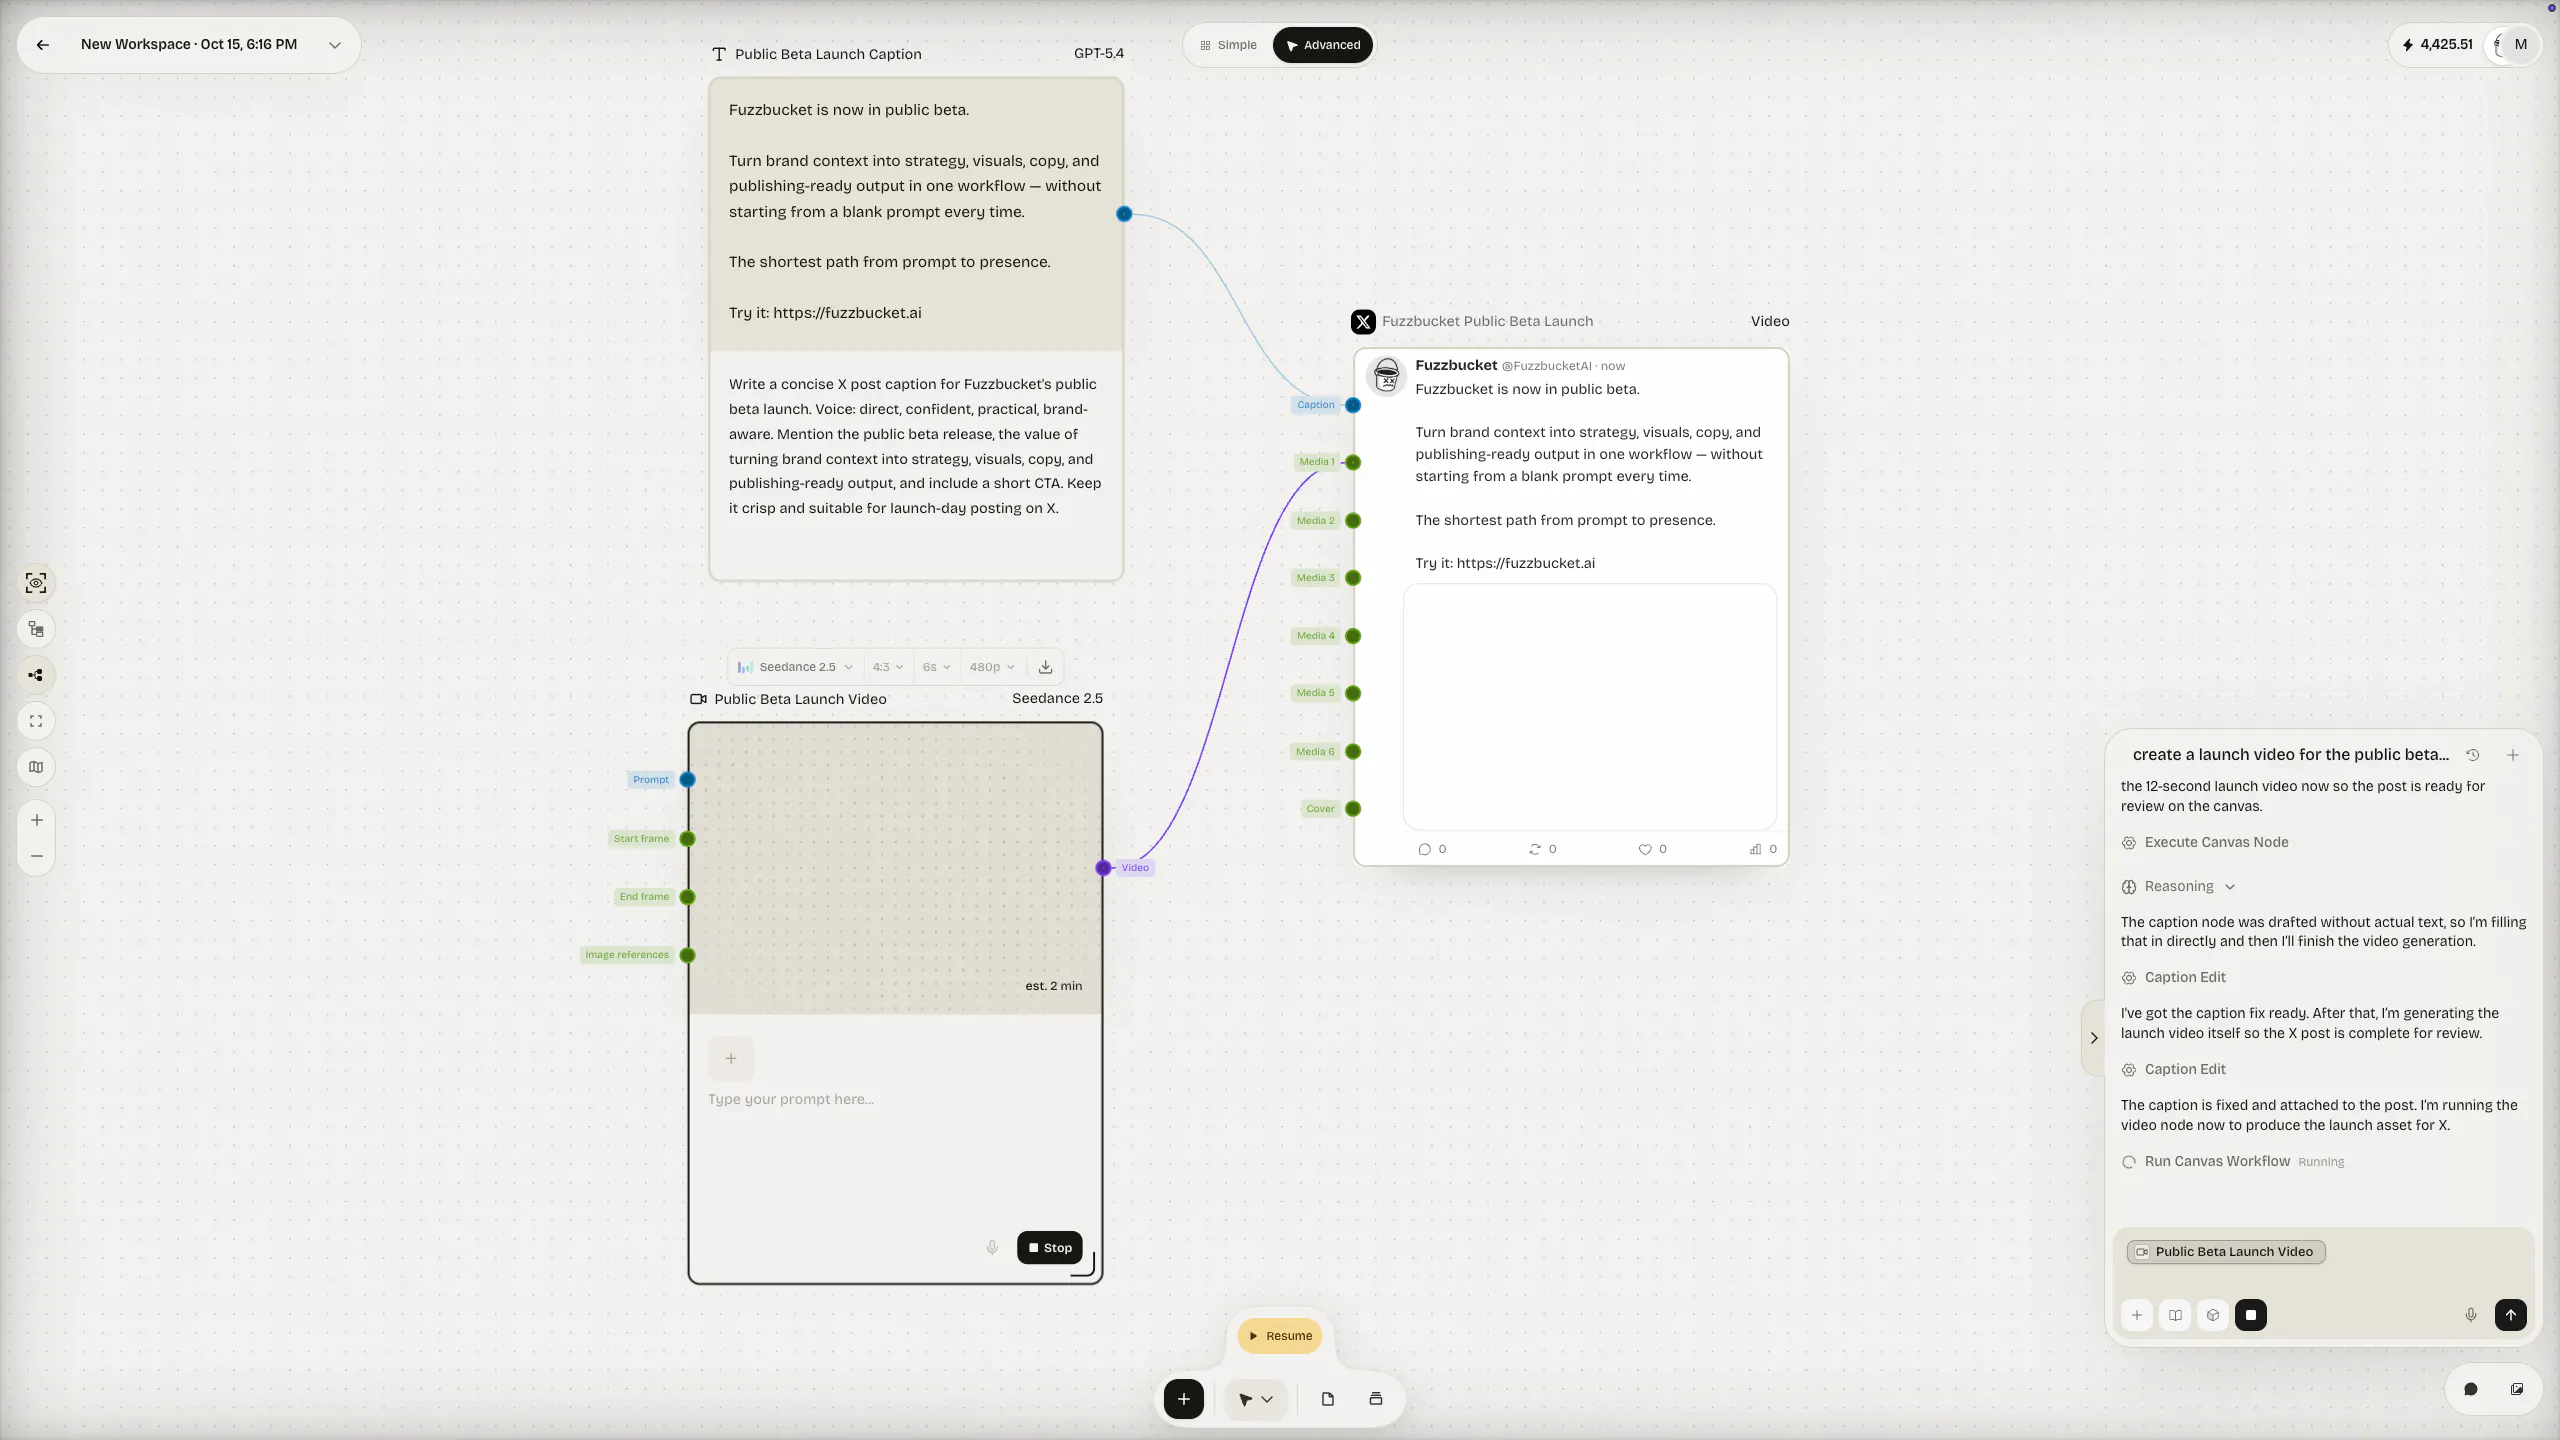This screenshot has width=2560, height=1440.
Task: Click the Resume button
Action: [x=1280, y=1336]
